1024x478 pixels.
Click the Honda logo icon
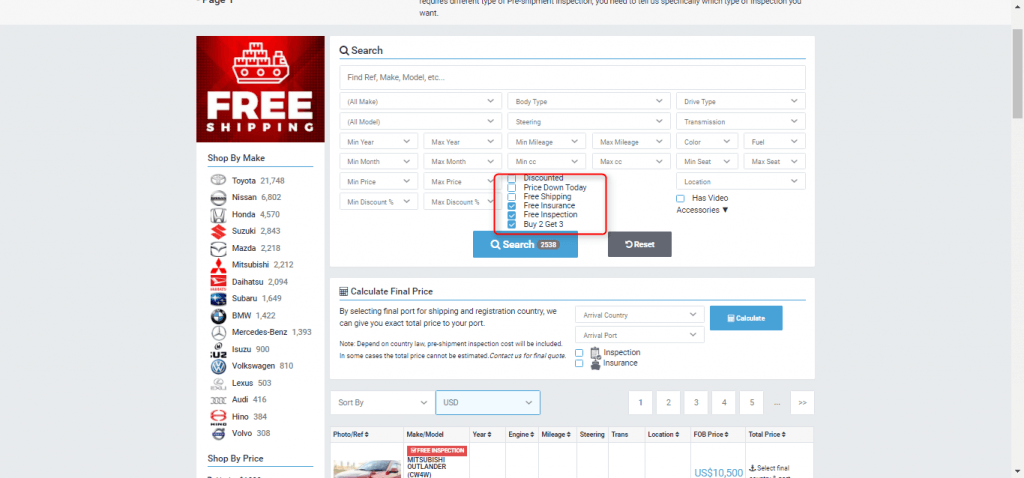click(217, 214)
